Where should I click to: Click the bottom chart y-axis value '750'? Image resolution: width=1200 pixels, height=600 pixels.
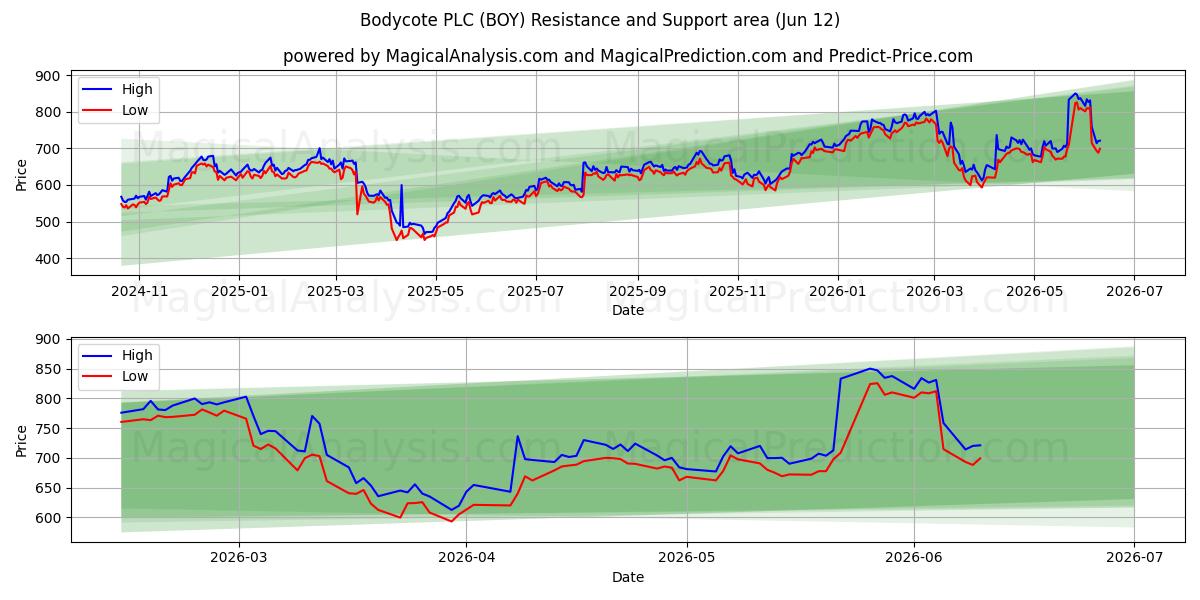(49, 429)
